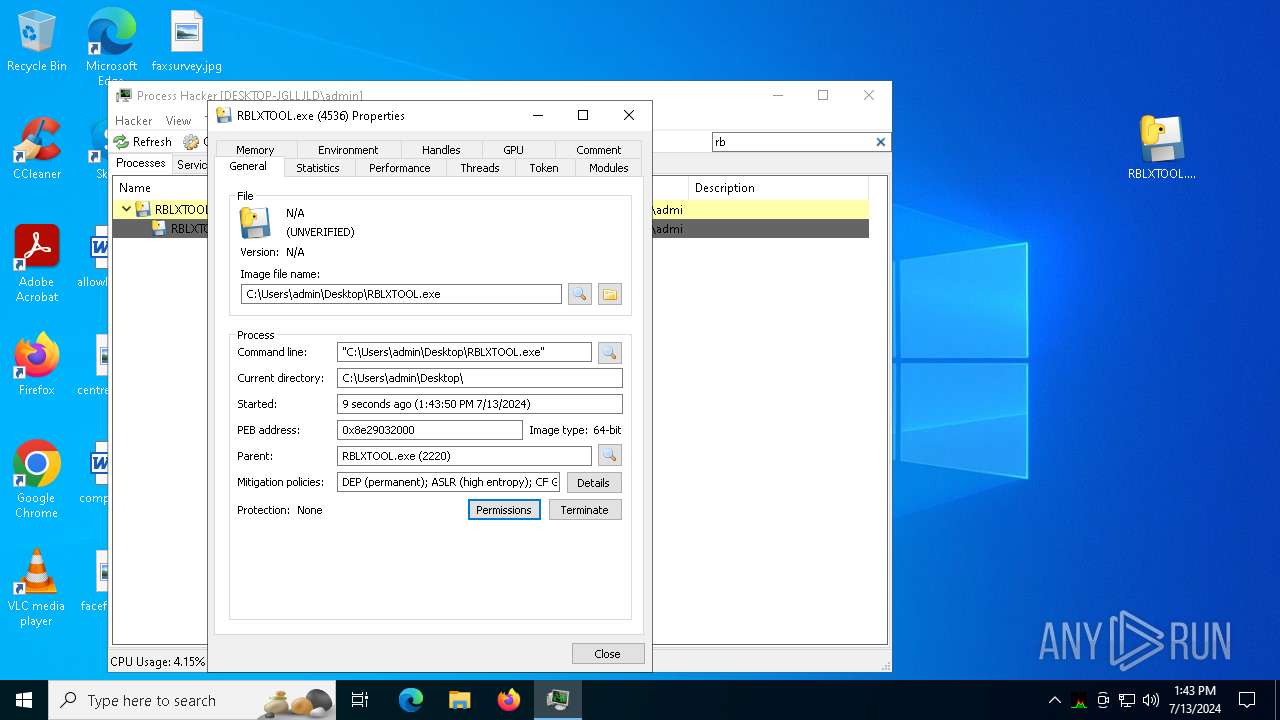This screenshot has width=1280, height=720.
Task: Switch to the Comment tab
Action: pos(598,150)
